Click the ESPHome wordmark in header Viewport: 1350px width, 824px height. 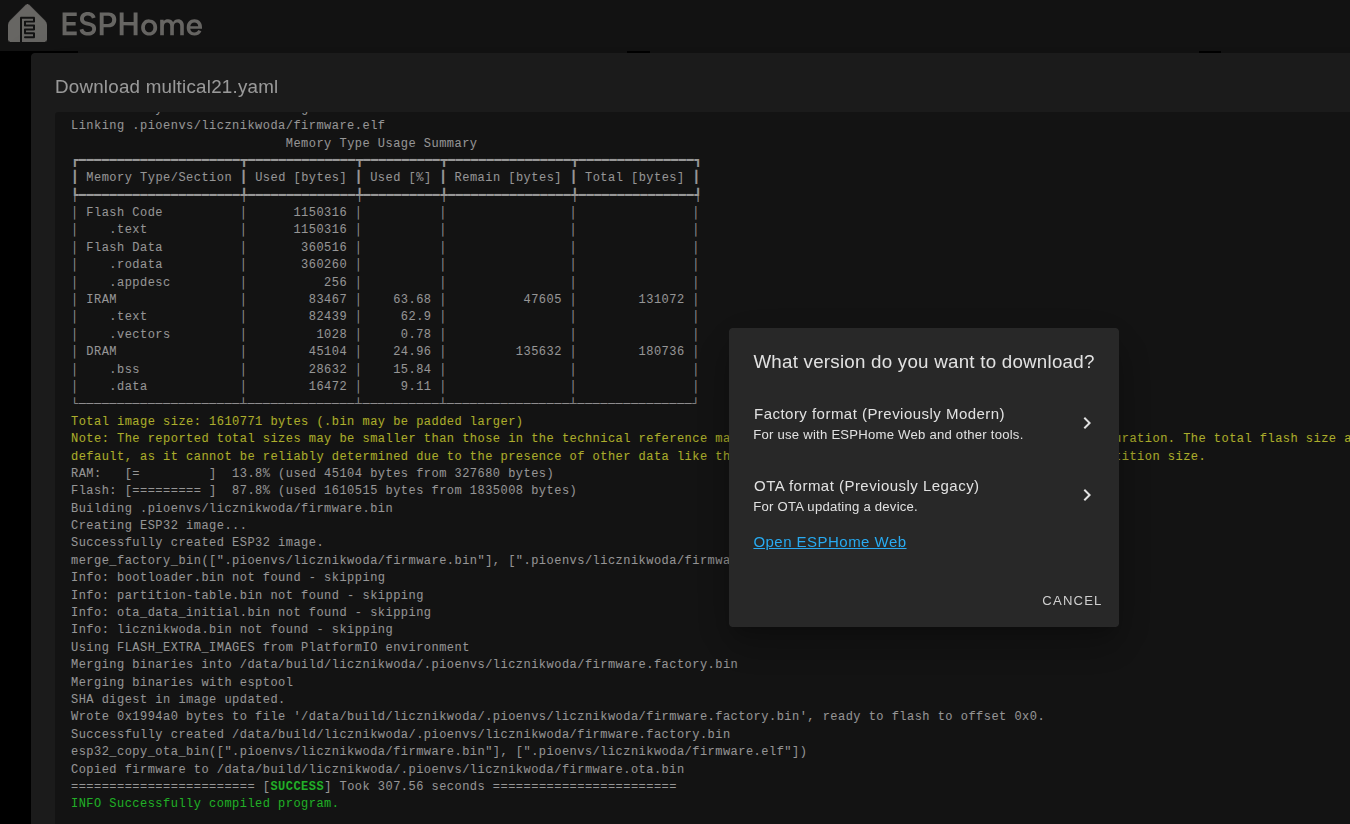[132, 25]
